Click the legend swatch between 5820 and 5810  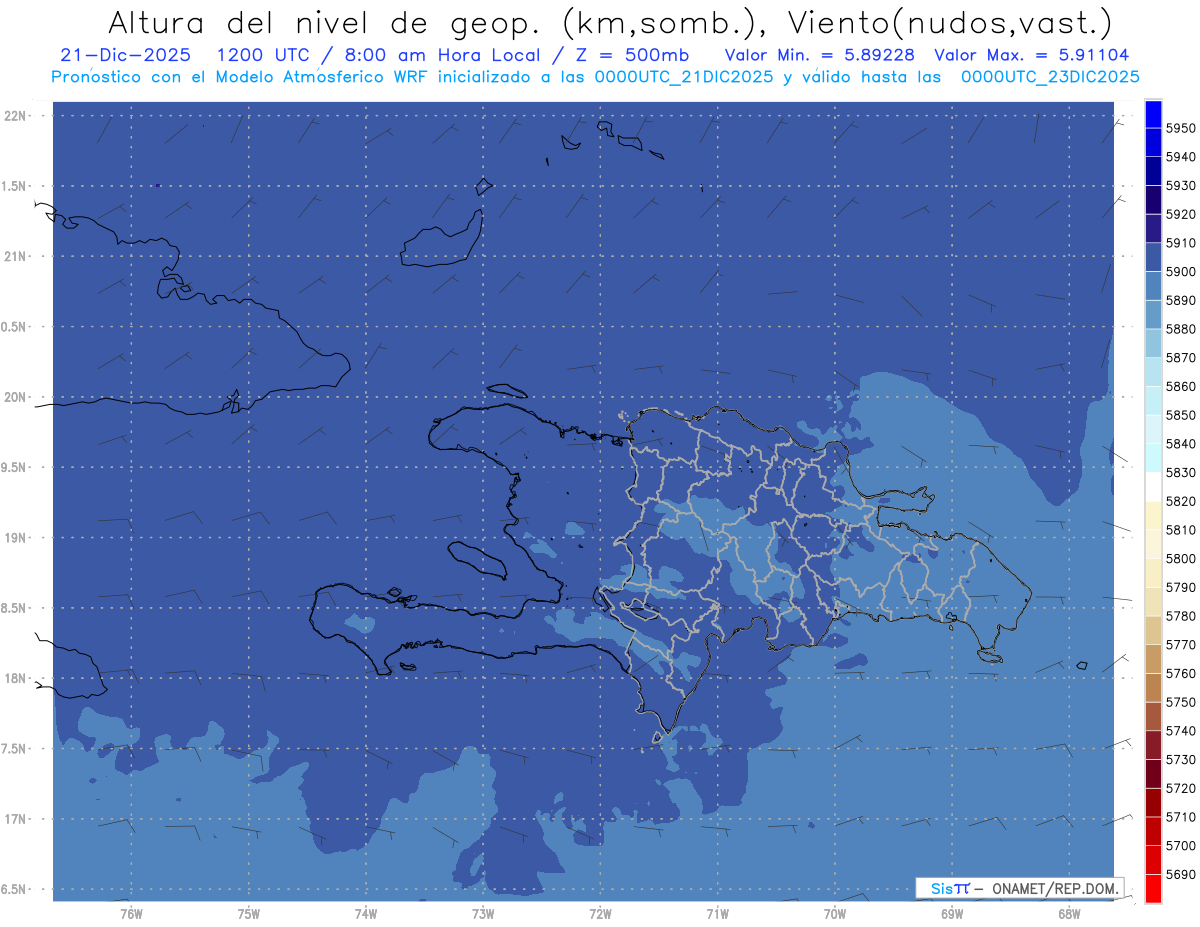click(1153, 515)
